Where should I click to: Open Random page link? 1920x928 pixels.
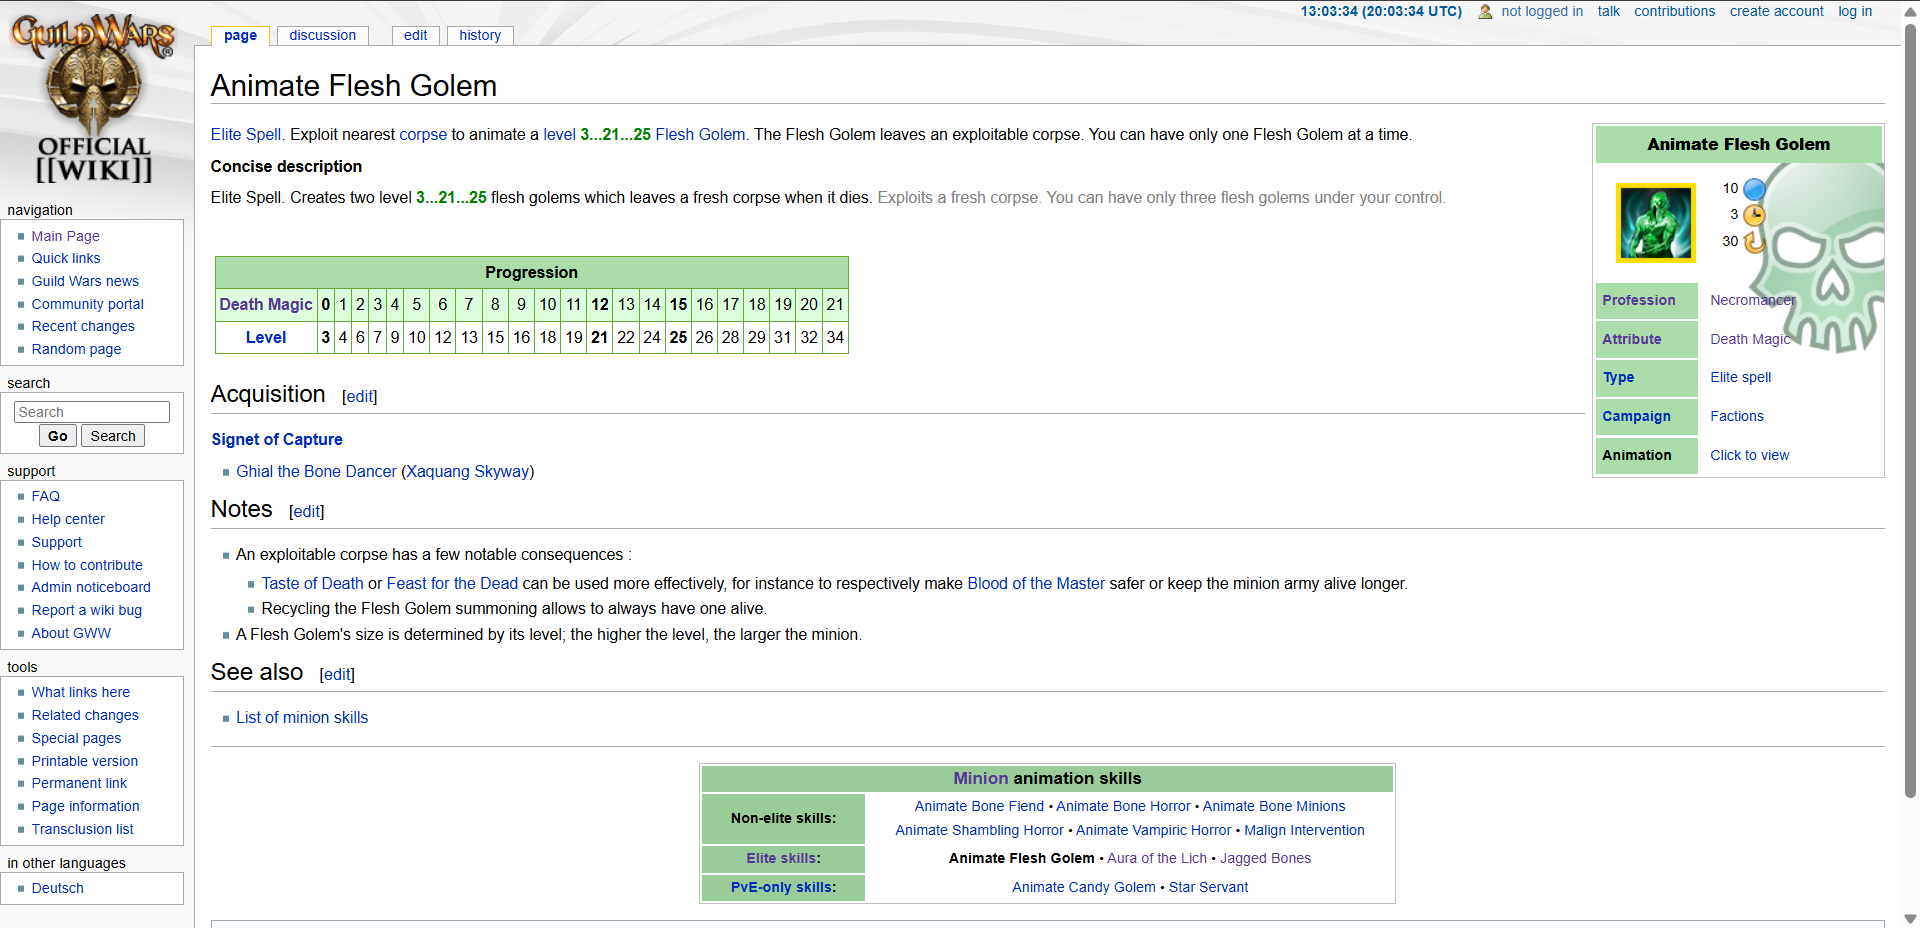click(x=76, y=349)
